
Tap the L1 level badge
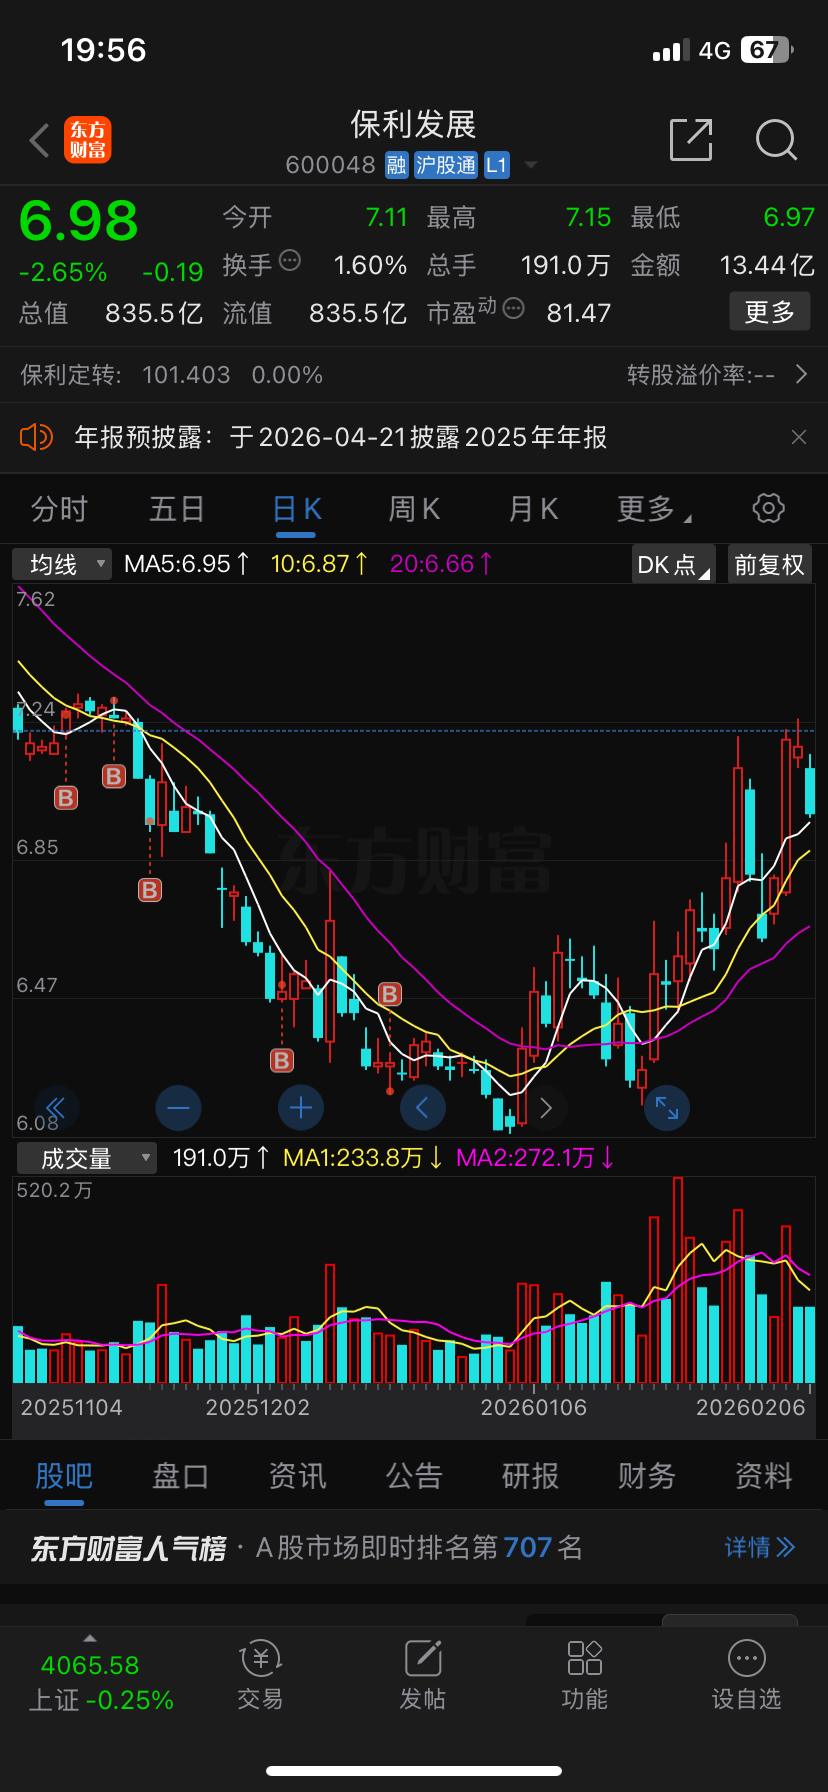497,165
